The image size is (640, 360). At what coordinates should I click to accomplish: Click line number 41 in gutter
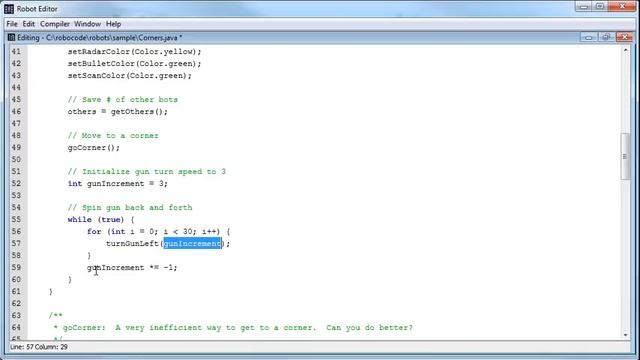(x=16, y=52)
